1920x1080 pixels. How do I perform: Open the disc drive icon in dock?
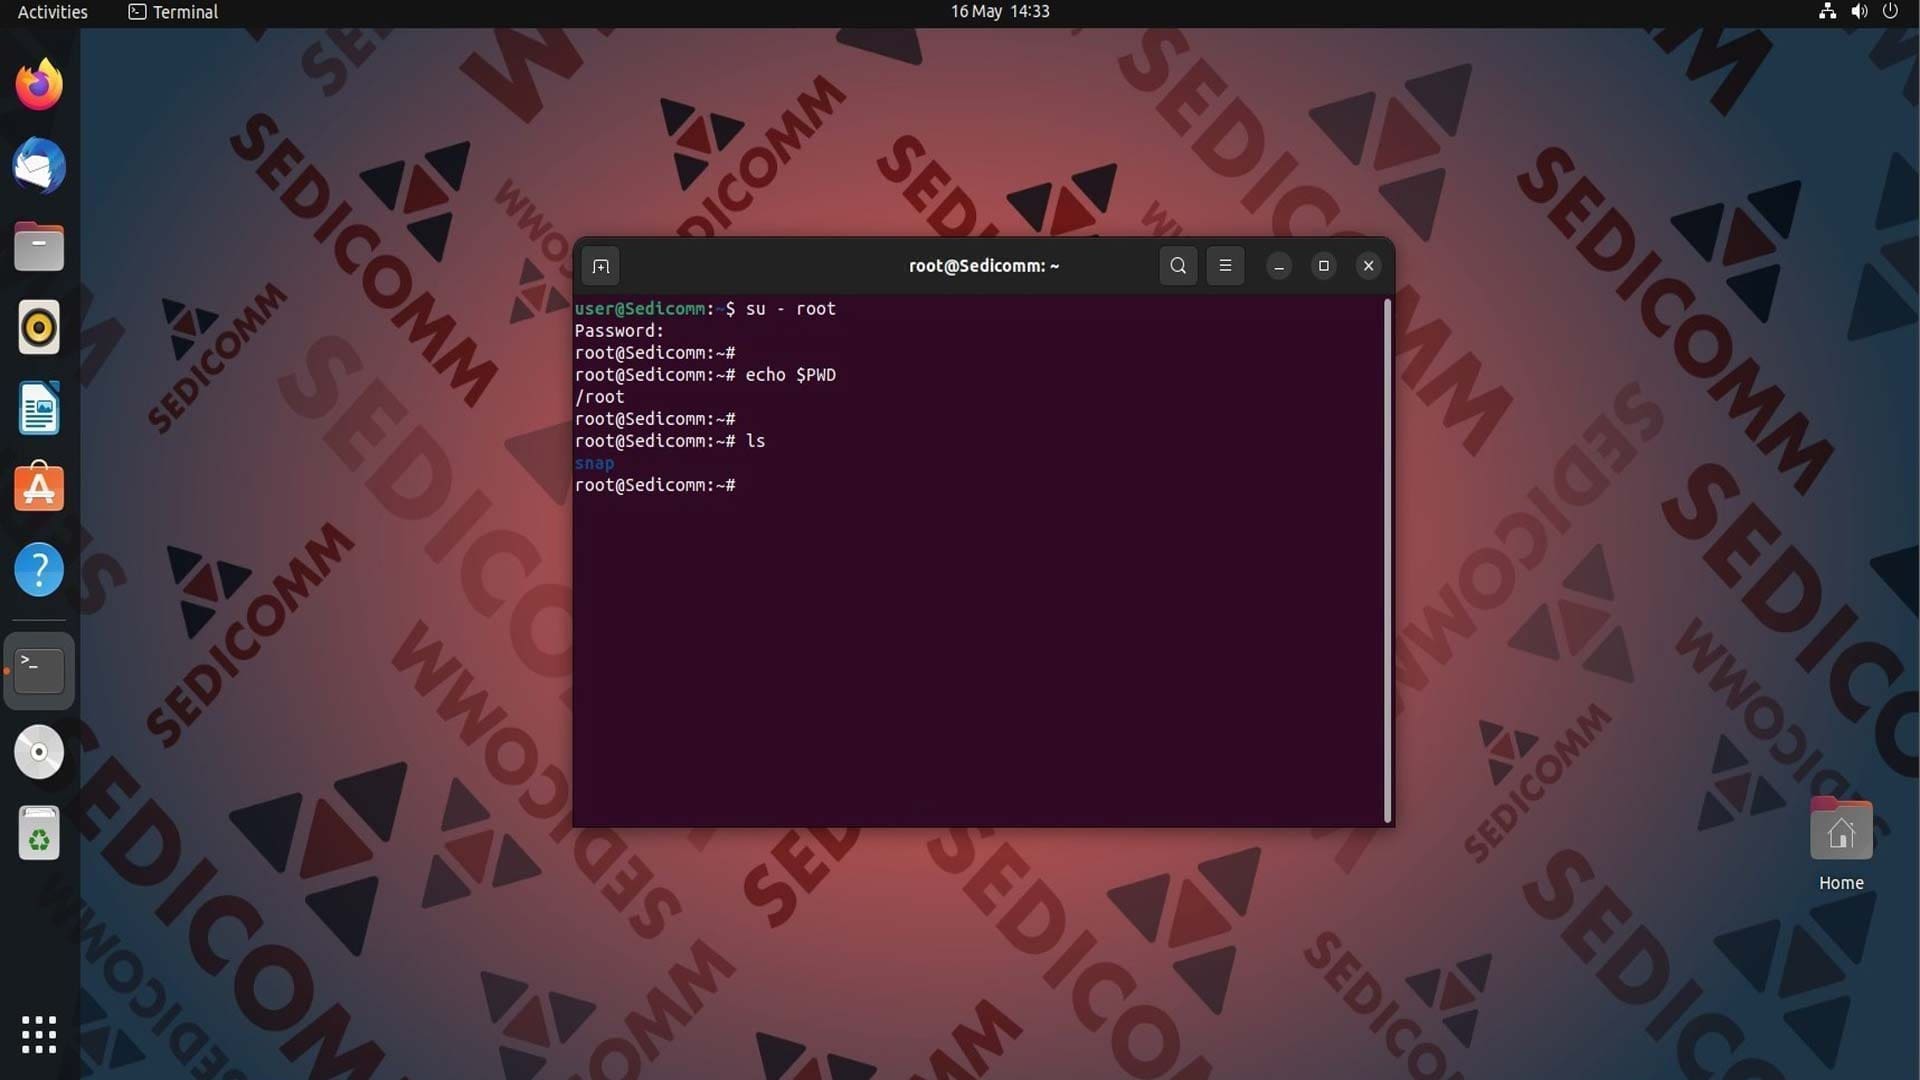[39, 752]
